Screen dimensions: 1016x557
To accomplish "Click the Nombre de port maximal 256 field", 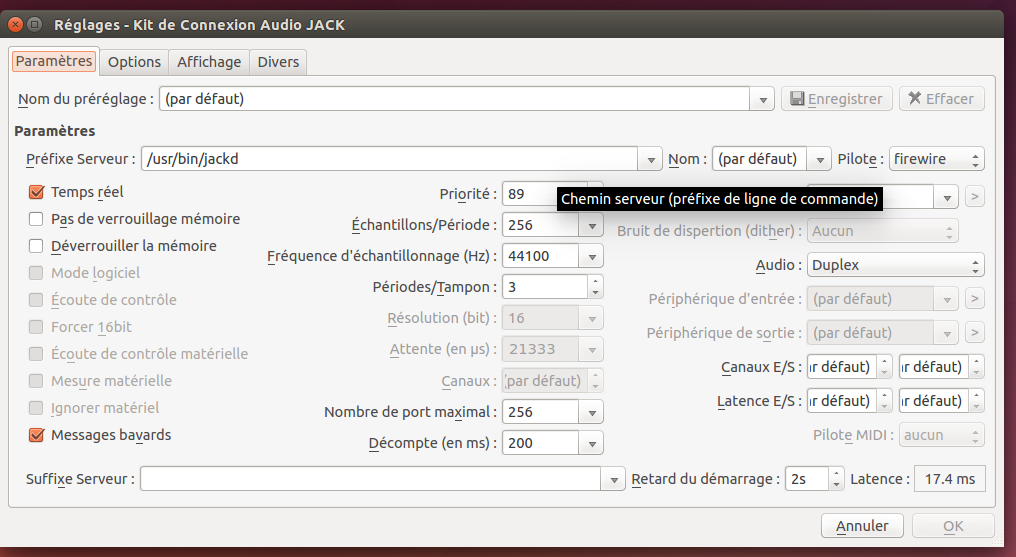I will pos(541,413).
